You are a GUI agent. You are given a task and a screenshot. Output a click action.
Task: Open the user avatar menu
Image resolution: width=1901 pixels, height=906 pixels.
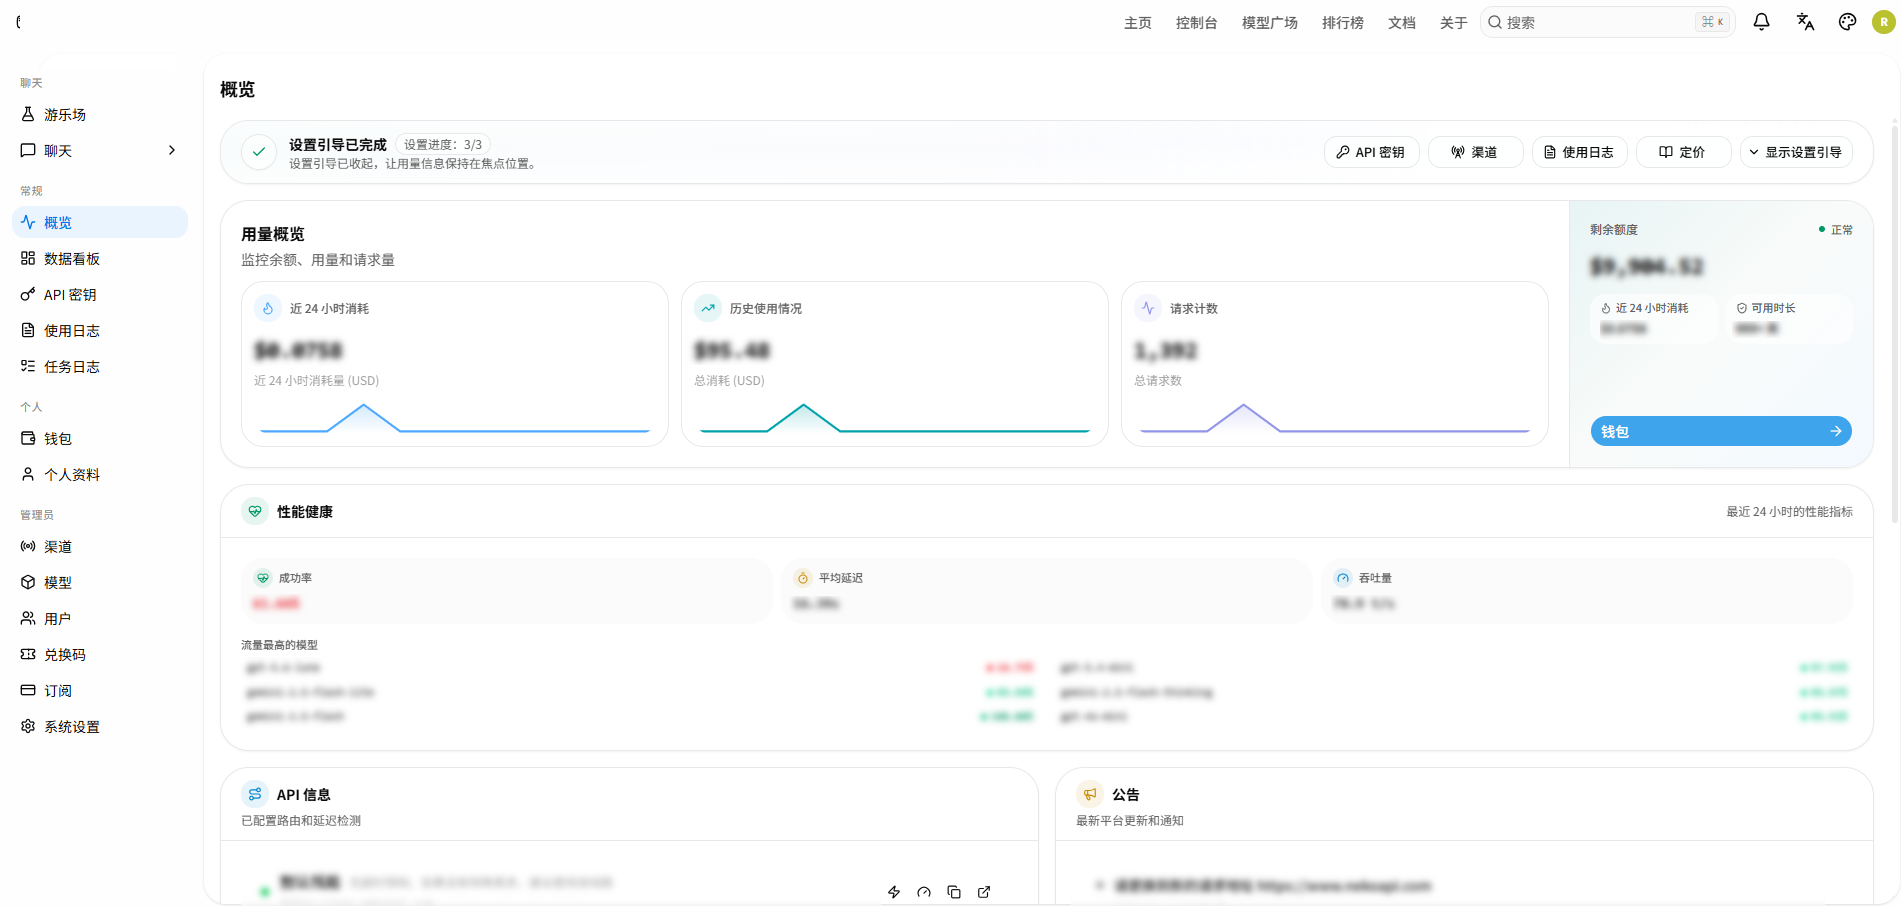[x=1884, y=22]
